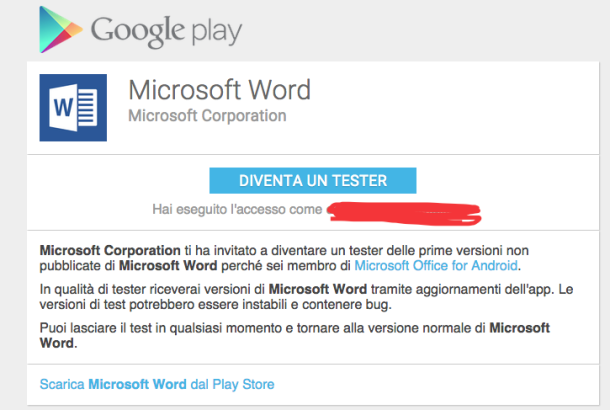The width and height of the screenshot is (610, 410).
Task: Click the Google Play wordmark text
Action: pyautogui.click(x=166, y=30)
